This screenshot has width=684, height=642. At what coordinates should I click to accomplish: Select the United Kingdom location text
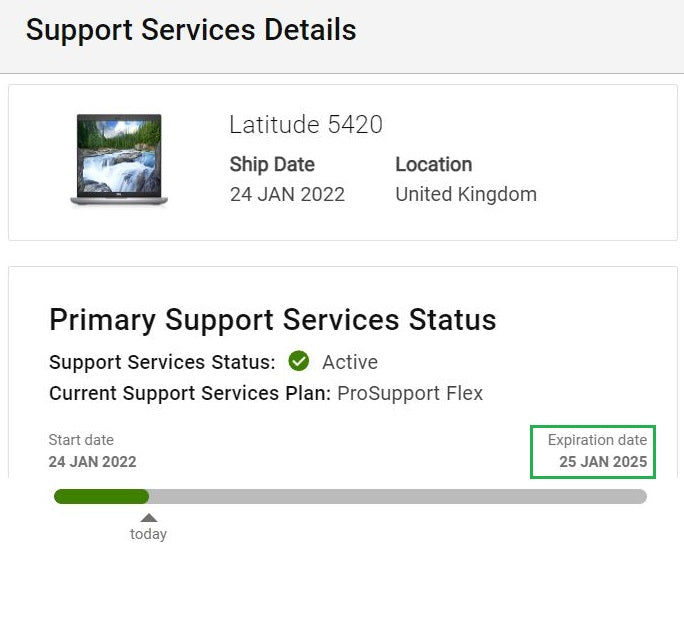(466, 195)
